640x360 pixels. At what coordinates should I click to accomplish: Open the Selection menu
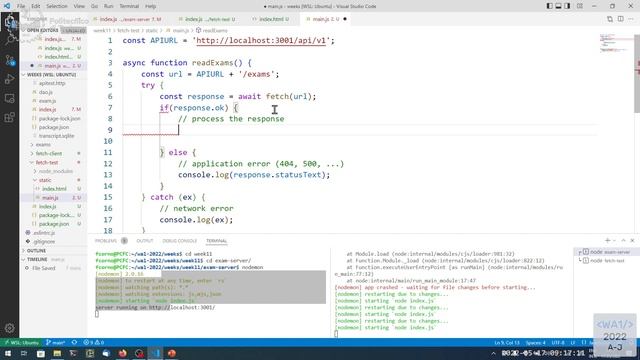pos(57,6)
